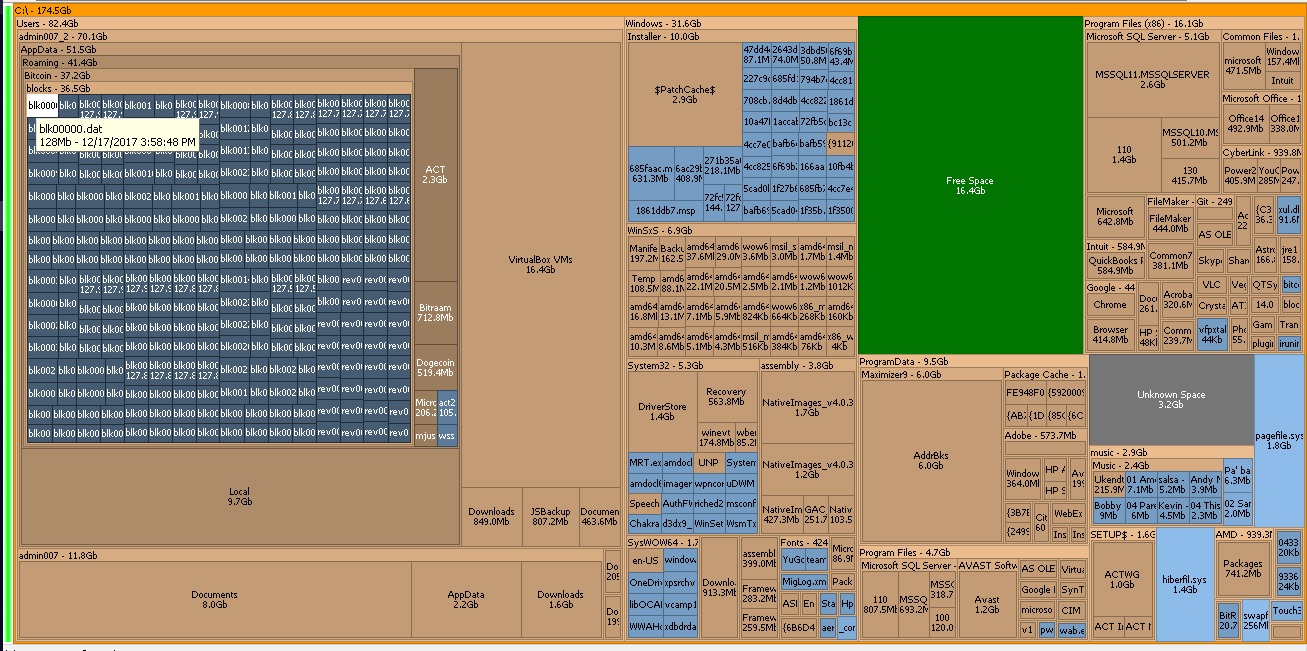This screenshot has height=651, width=1307.
Task: Open the Avast 1.2Gb folder block
Action: click(x=987, y=605)
